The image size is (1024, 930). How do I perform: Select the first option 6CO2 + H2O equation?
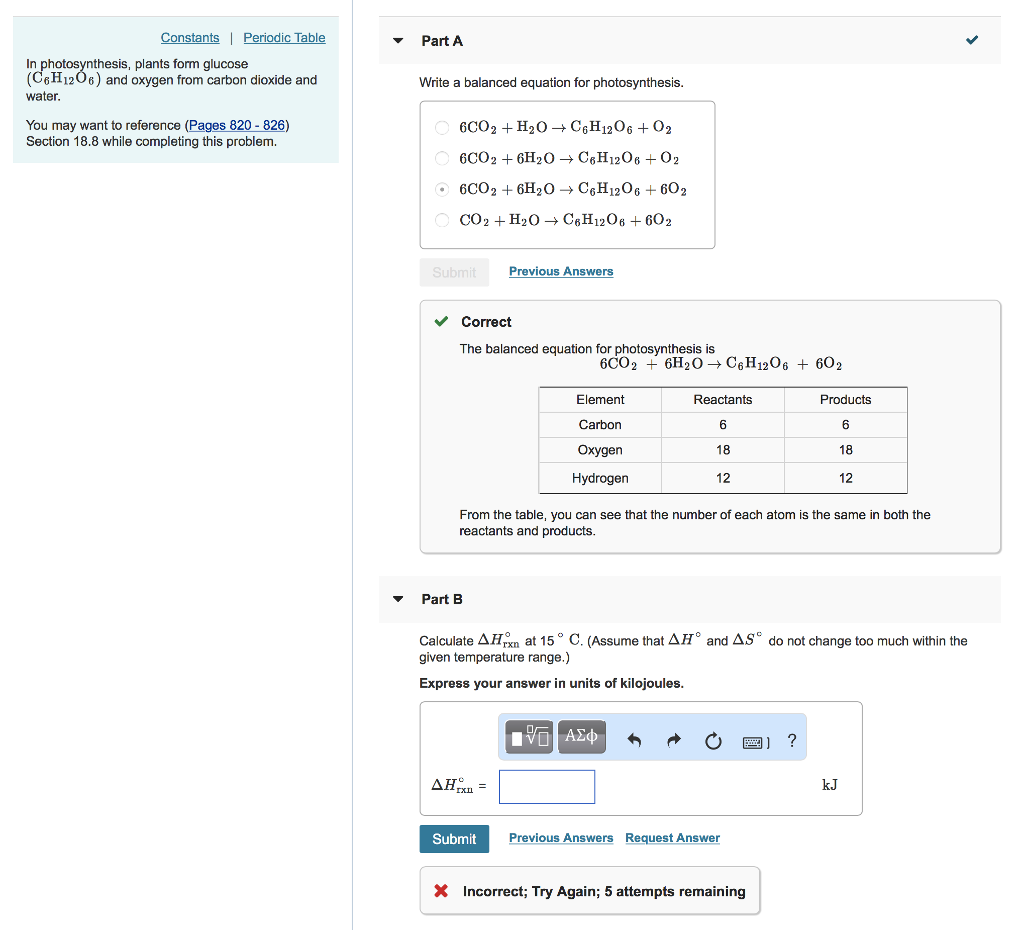442,127
